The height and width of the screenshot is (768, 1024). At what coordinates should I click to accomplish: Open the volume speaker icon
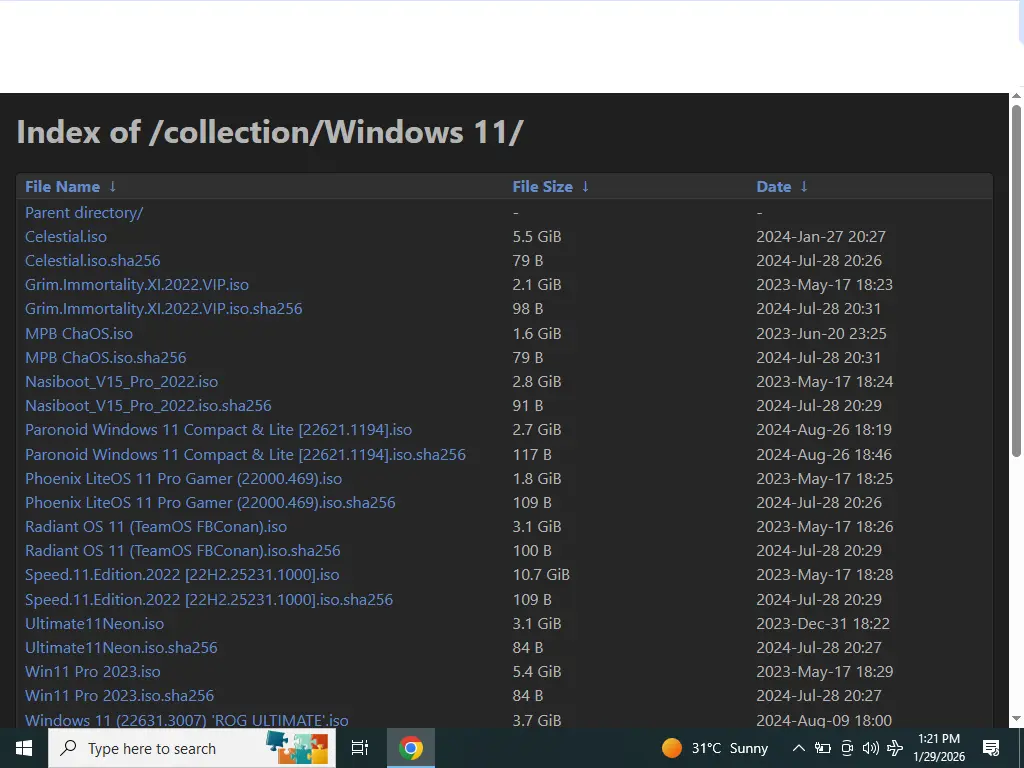(871, 748)
